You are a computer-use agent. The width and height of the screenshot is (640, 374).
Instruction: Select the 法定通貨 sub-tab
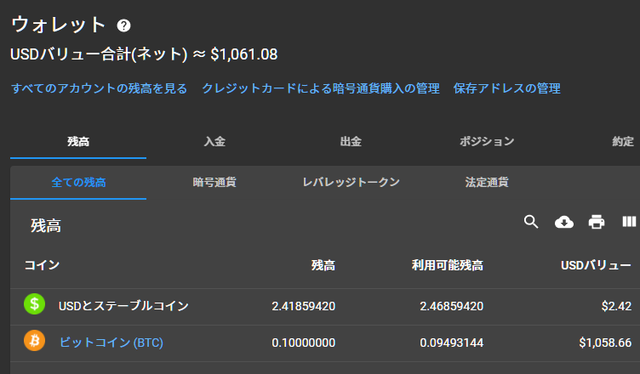(487, 182)
